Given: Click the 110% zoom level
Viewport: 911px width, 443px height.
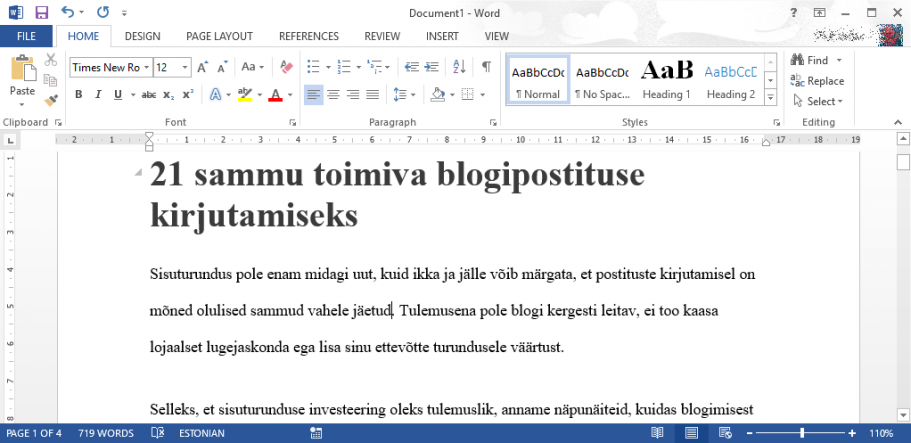Looking at the screenshot, I should pos(881,433).
